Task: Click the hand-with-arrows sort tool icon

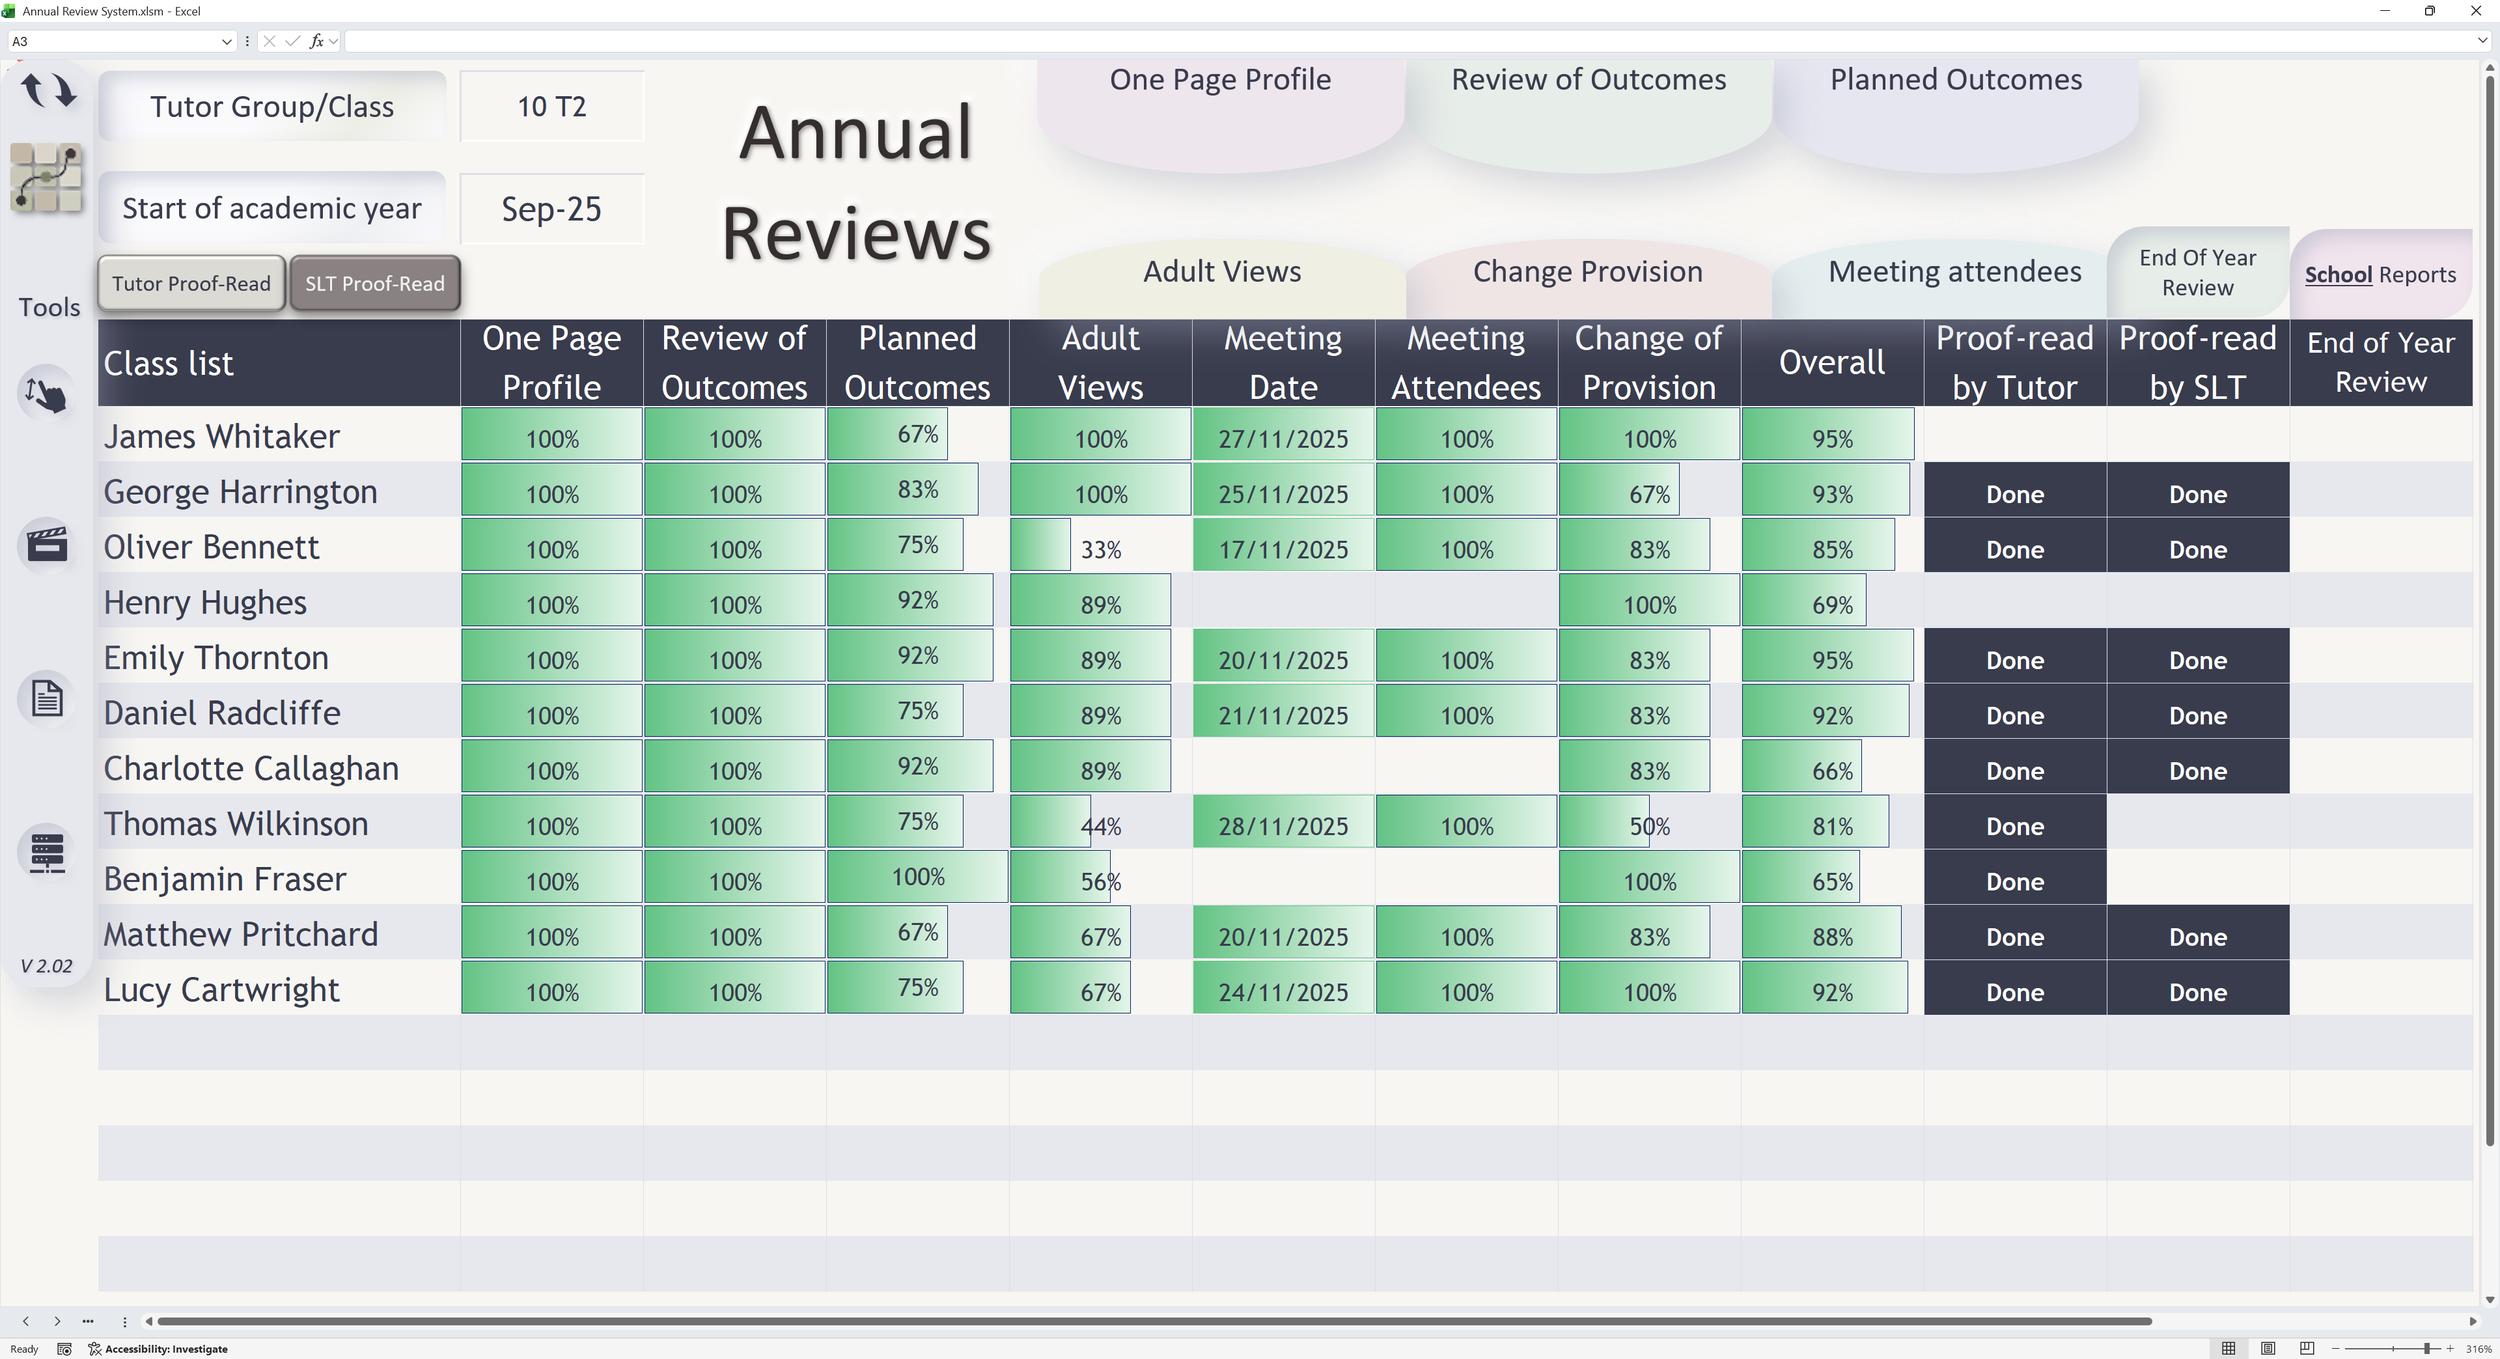Action: click(46, 394)
